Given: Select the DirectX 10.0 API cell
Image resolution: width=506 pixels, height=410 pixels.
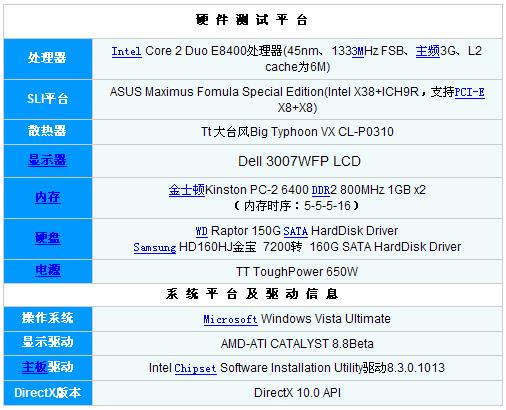Looking at the screenshot, I should point(297,393).
